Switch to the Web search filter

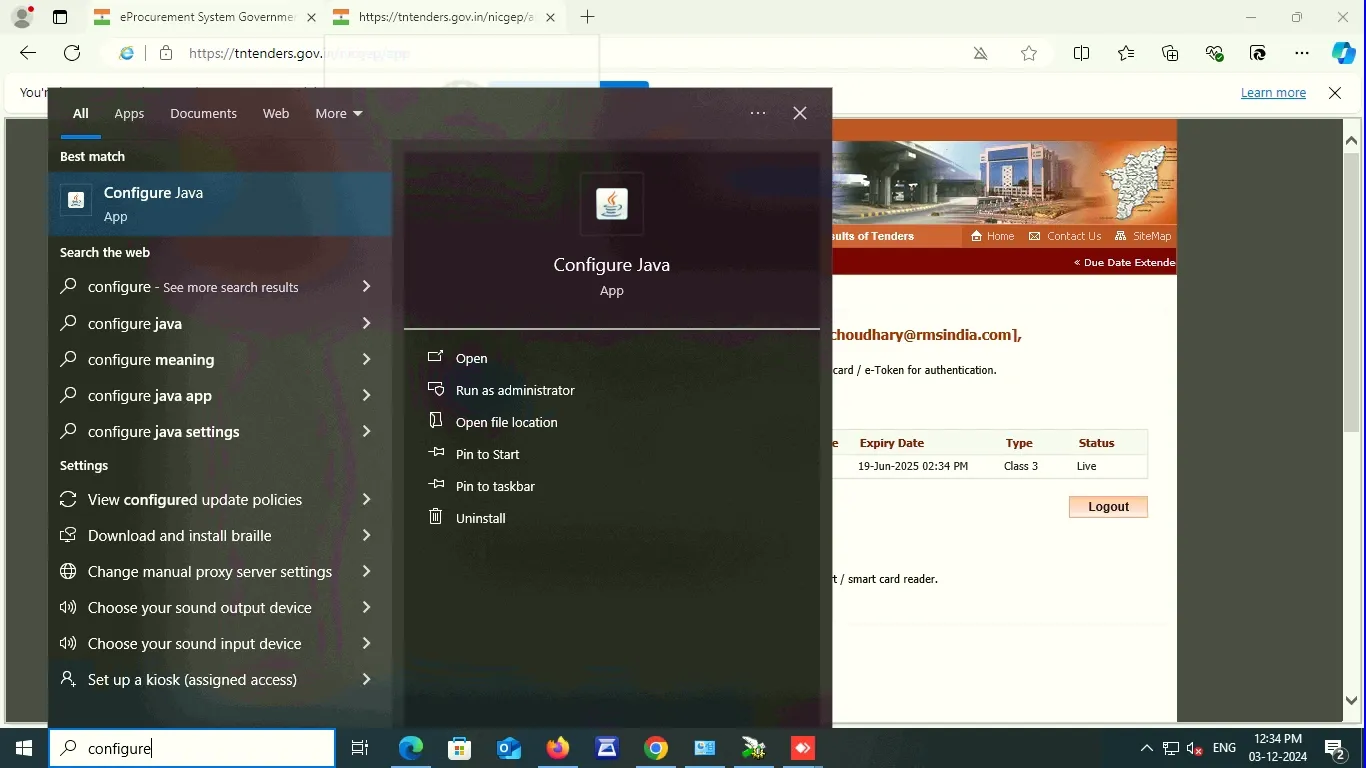[x=276, y=113]
